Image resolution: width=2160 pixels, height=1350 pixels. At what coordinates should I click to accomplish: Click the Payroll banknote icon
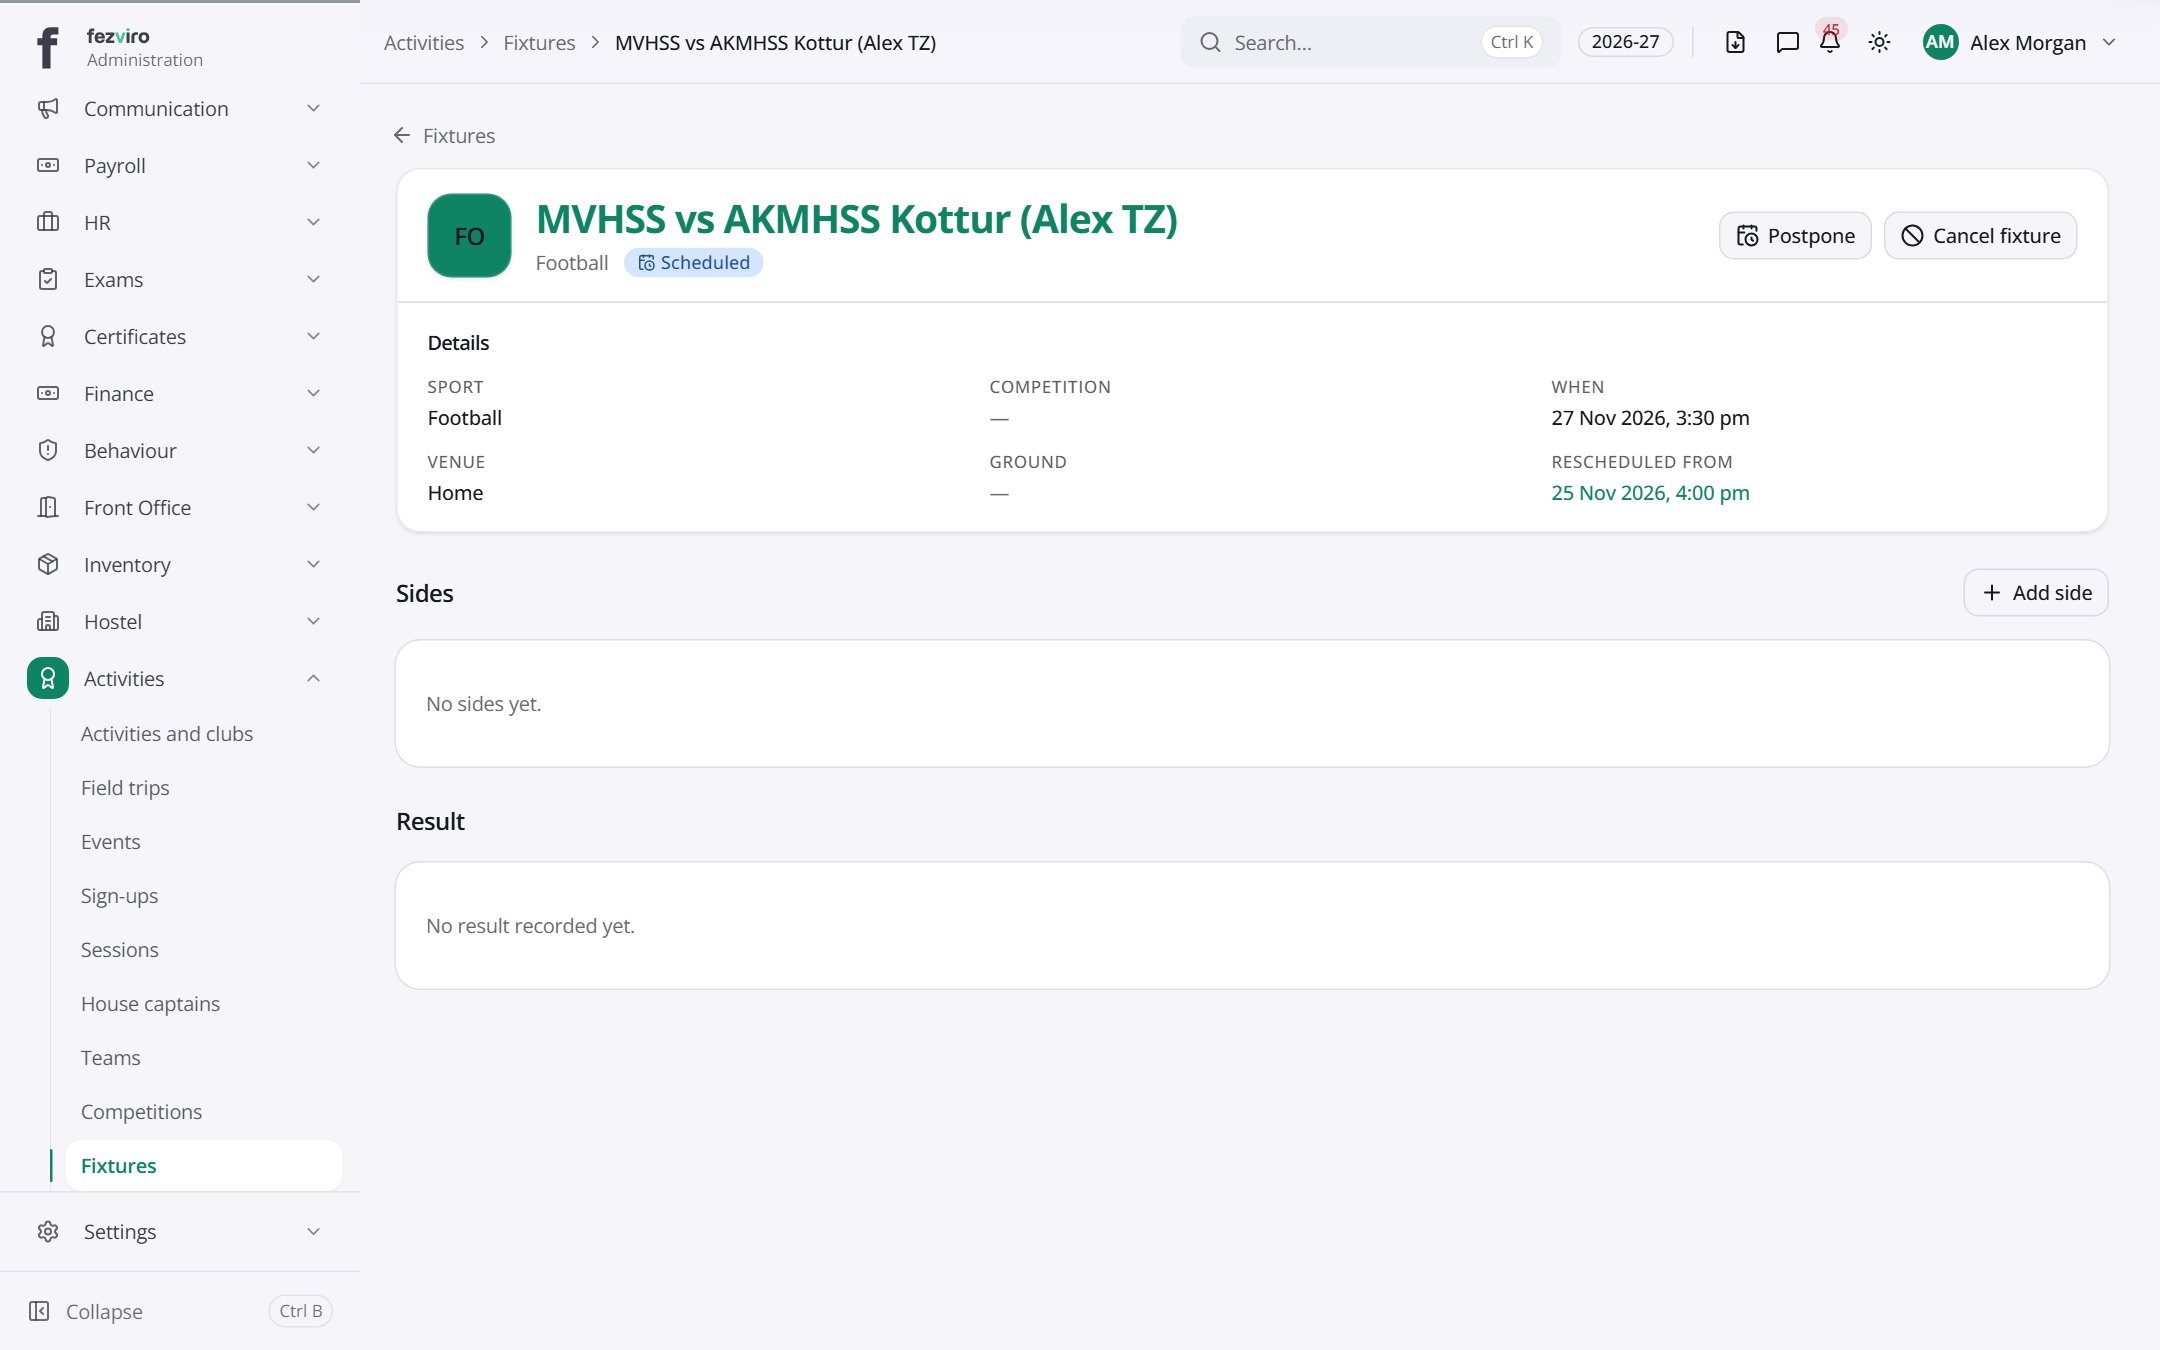(x=48, y=165)
